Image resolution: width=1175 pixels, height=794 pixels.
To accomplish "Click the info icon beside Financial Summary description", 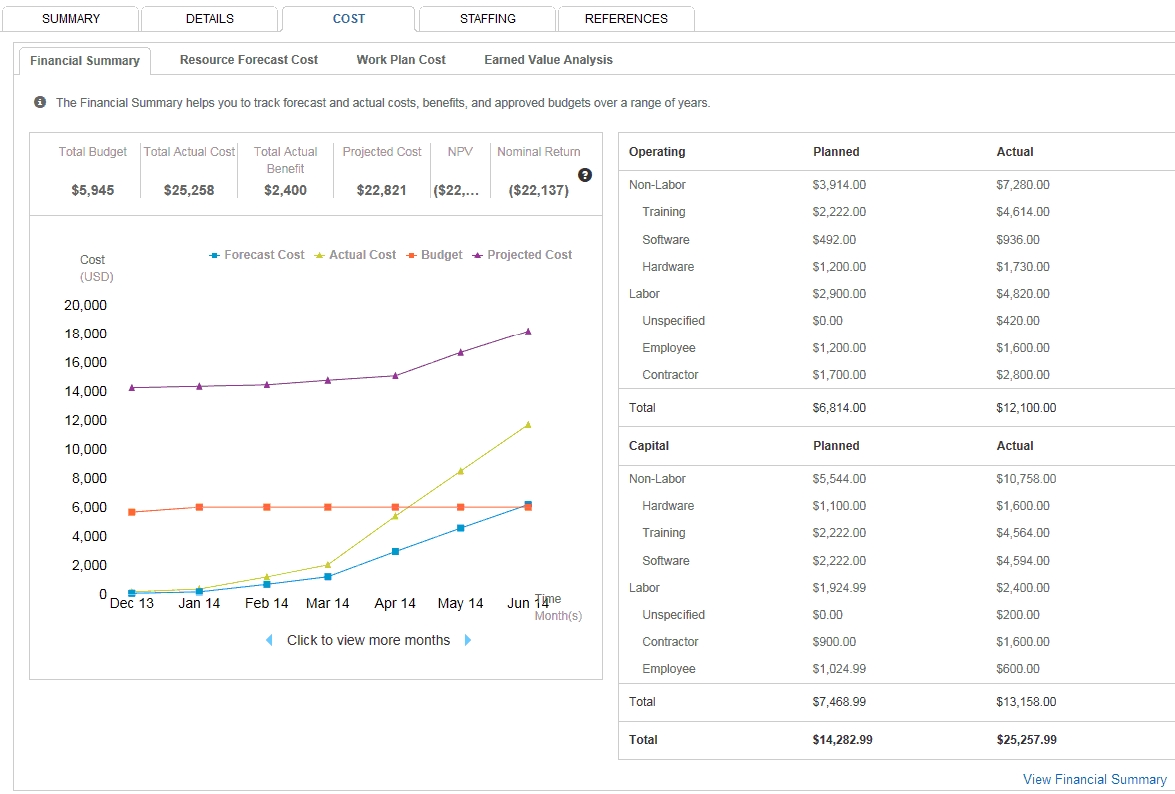I will pos(40,102).
